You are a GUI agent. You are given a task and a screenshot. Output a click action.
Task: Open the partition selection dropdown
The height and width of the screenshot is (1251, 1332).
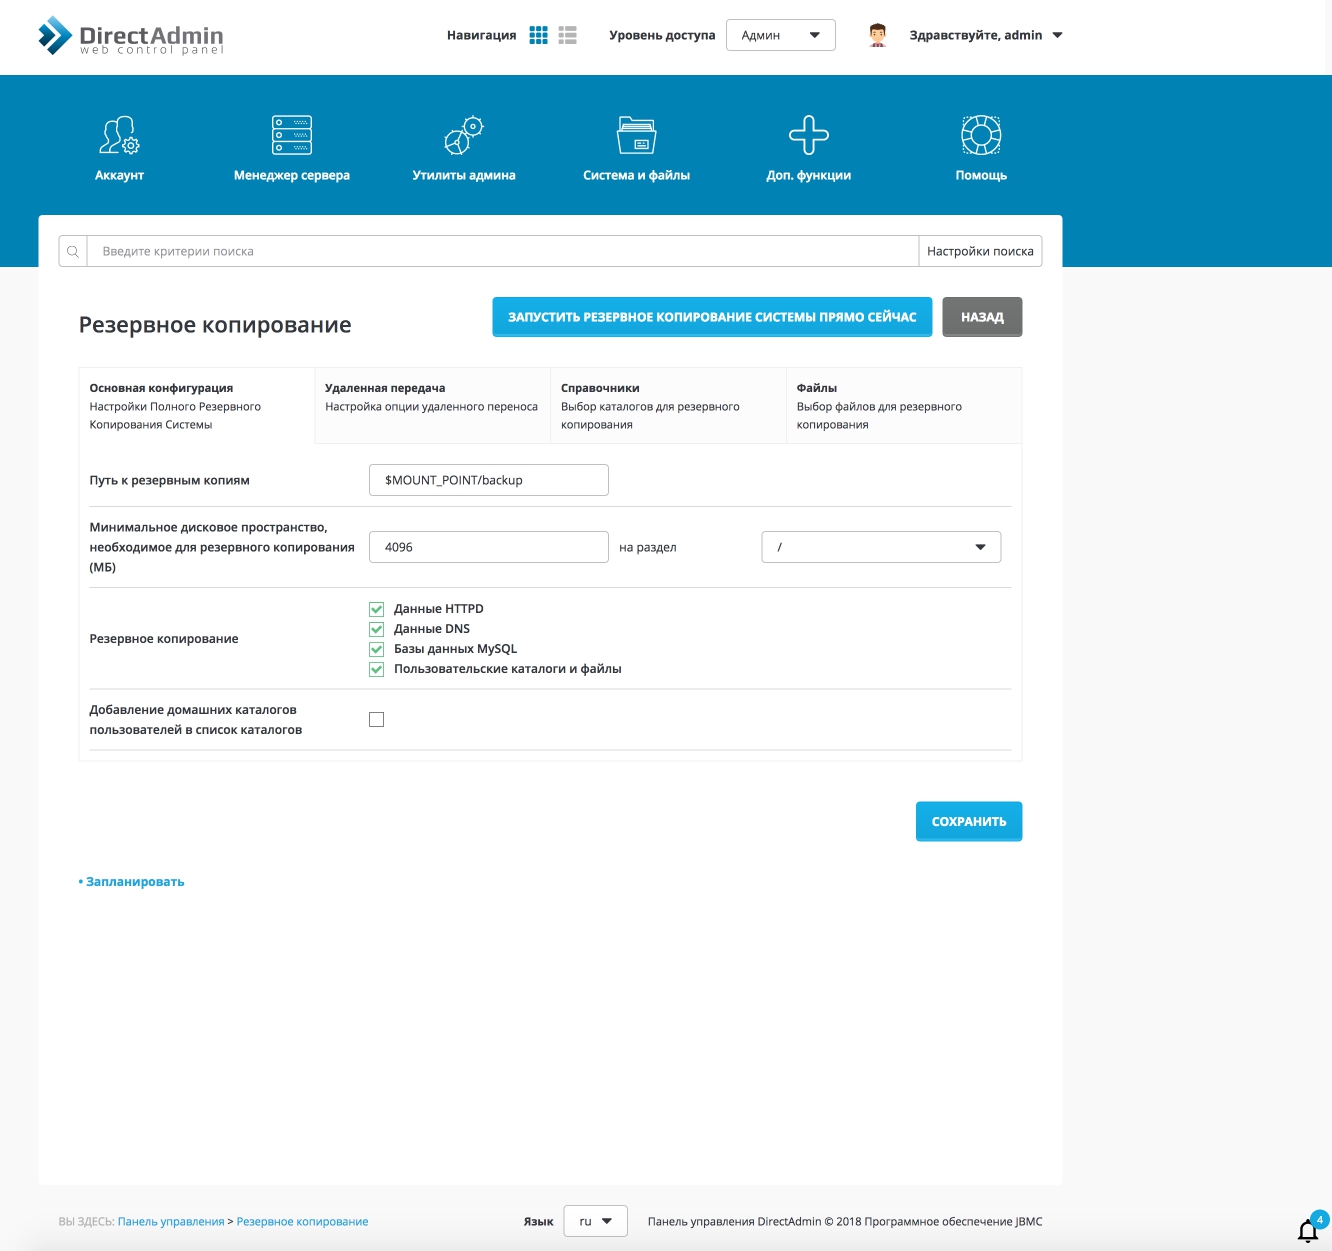click(x=880, y=547)
